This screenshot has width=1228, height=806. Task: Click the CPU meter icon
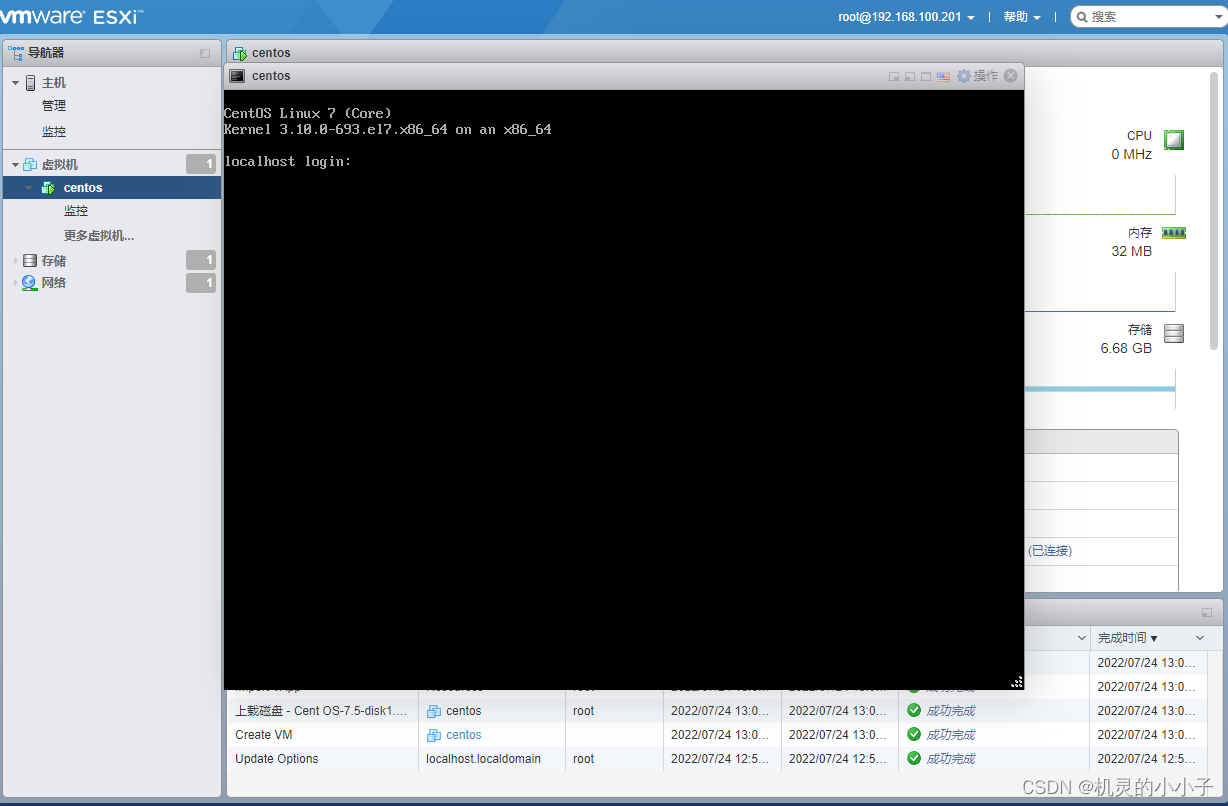click(1172, 139)
